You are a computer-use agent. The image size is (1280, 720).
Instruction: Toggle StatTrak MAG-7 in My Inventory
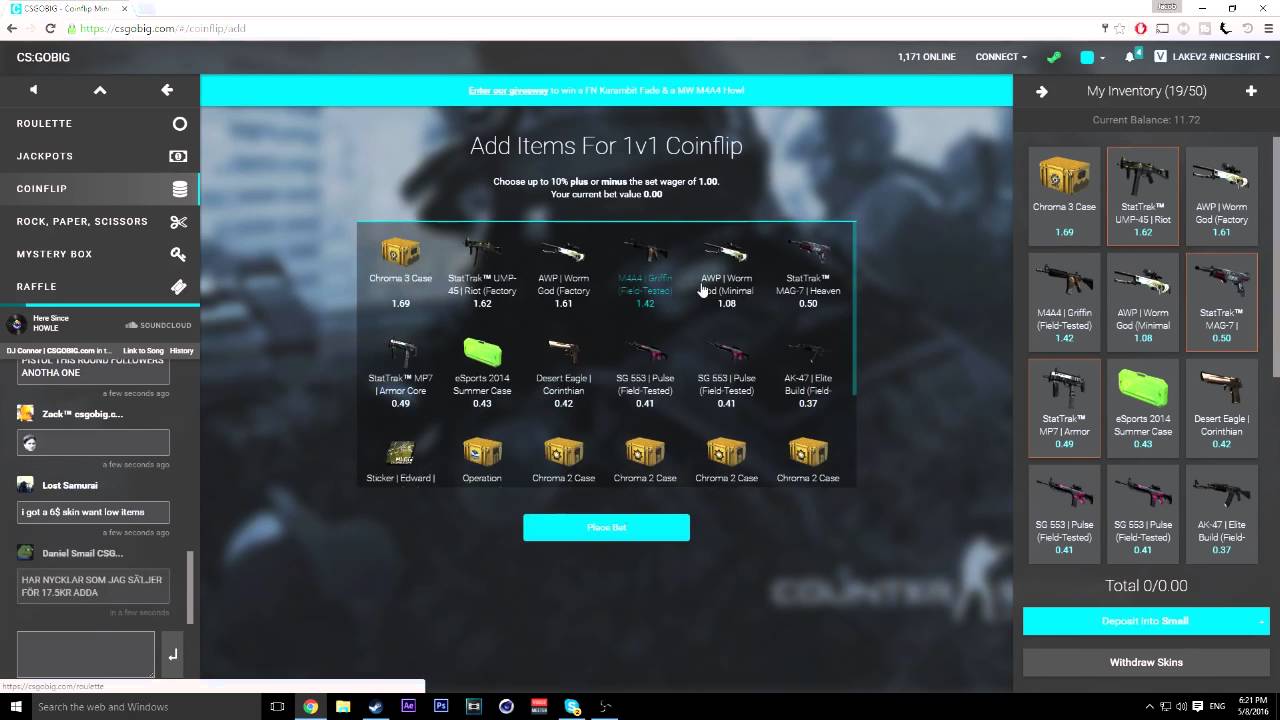[1221, 302]
